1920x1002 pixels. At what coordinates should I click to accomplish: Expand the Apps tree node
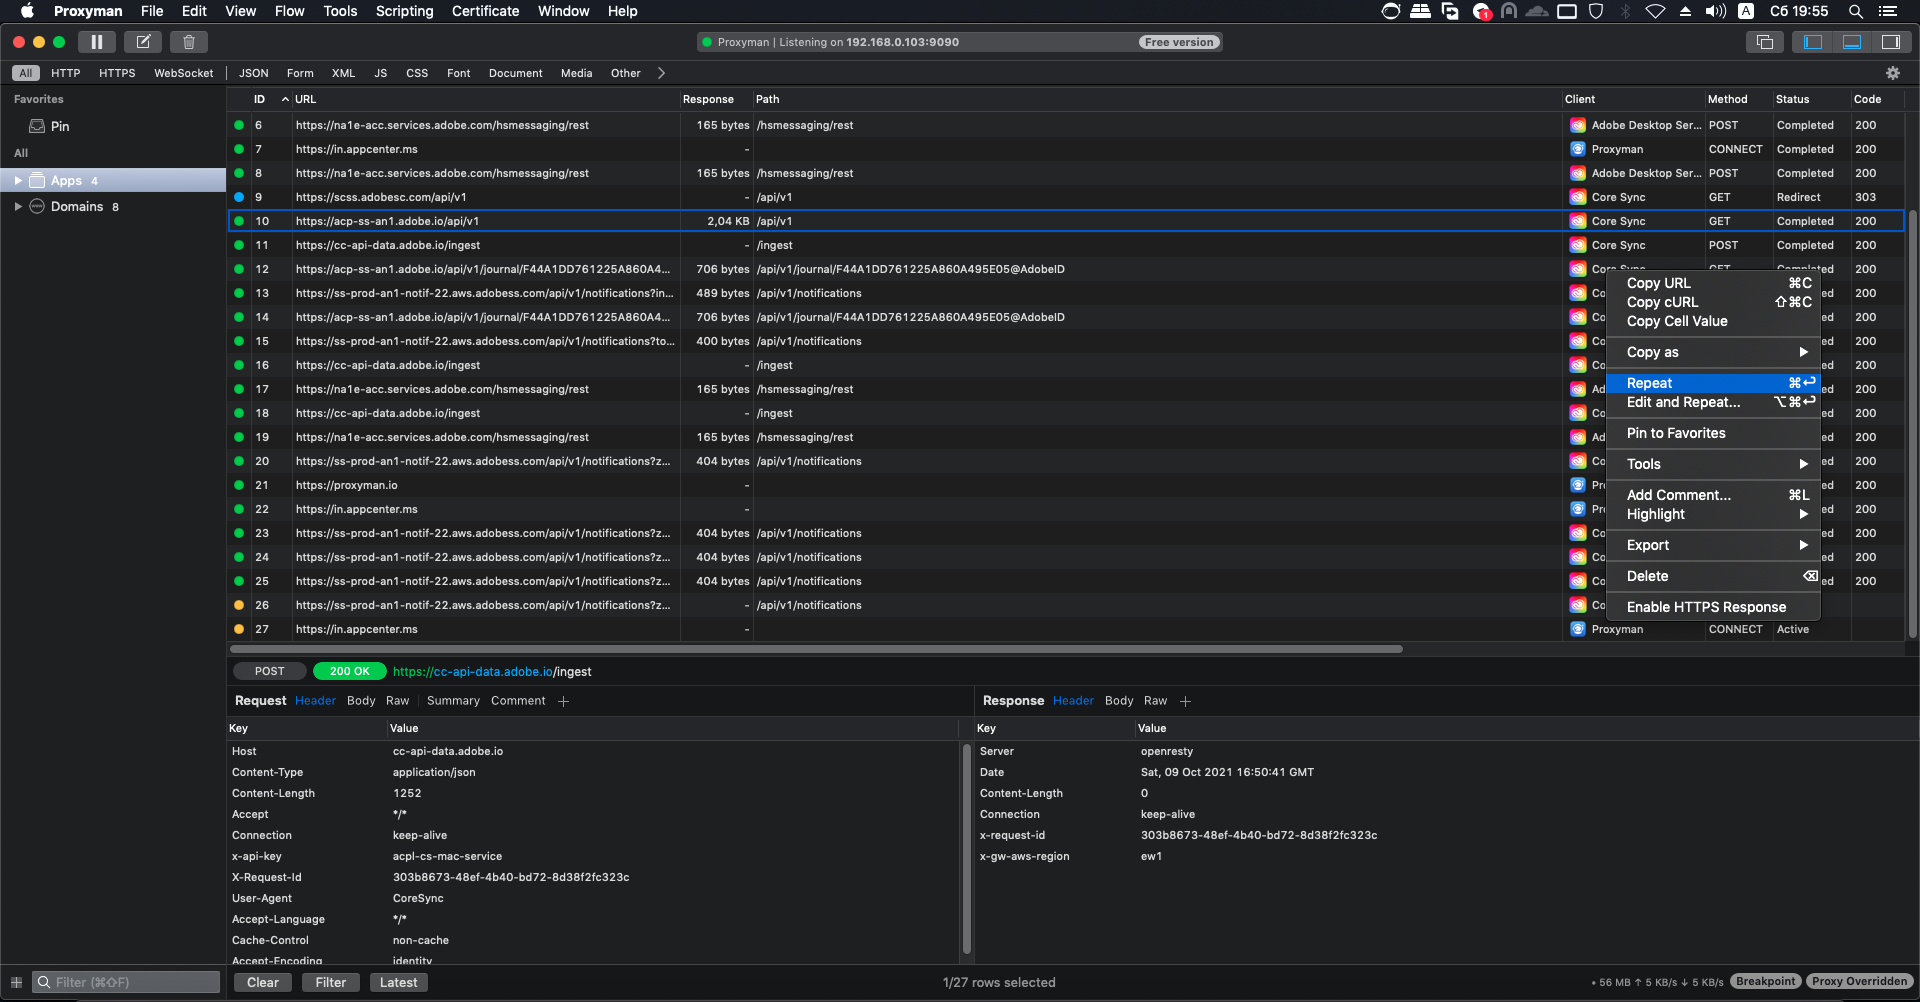(x=18, y=180)
